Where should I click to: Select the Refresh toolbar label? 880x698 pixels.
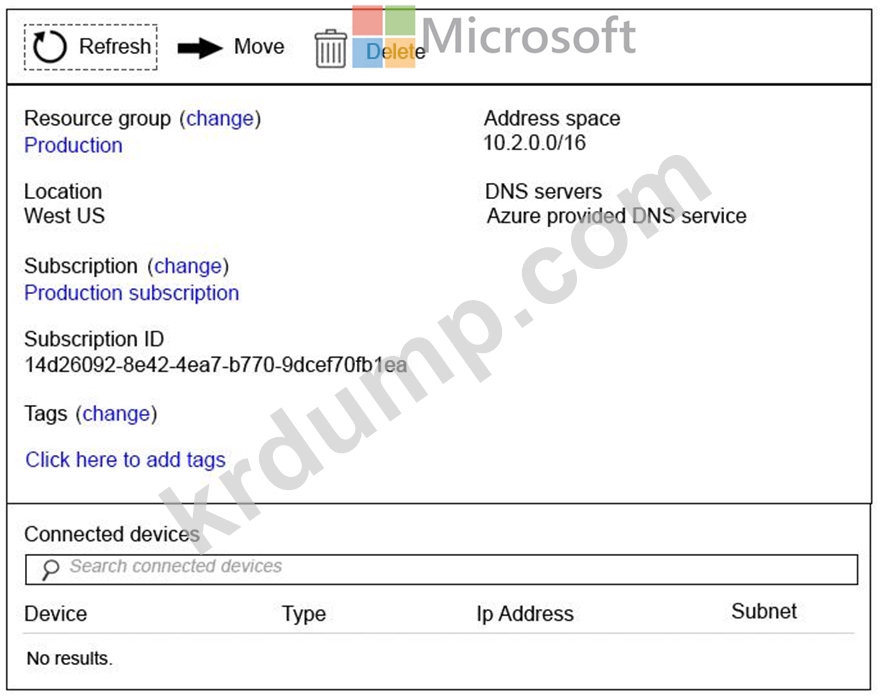coord(115,47)
